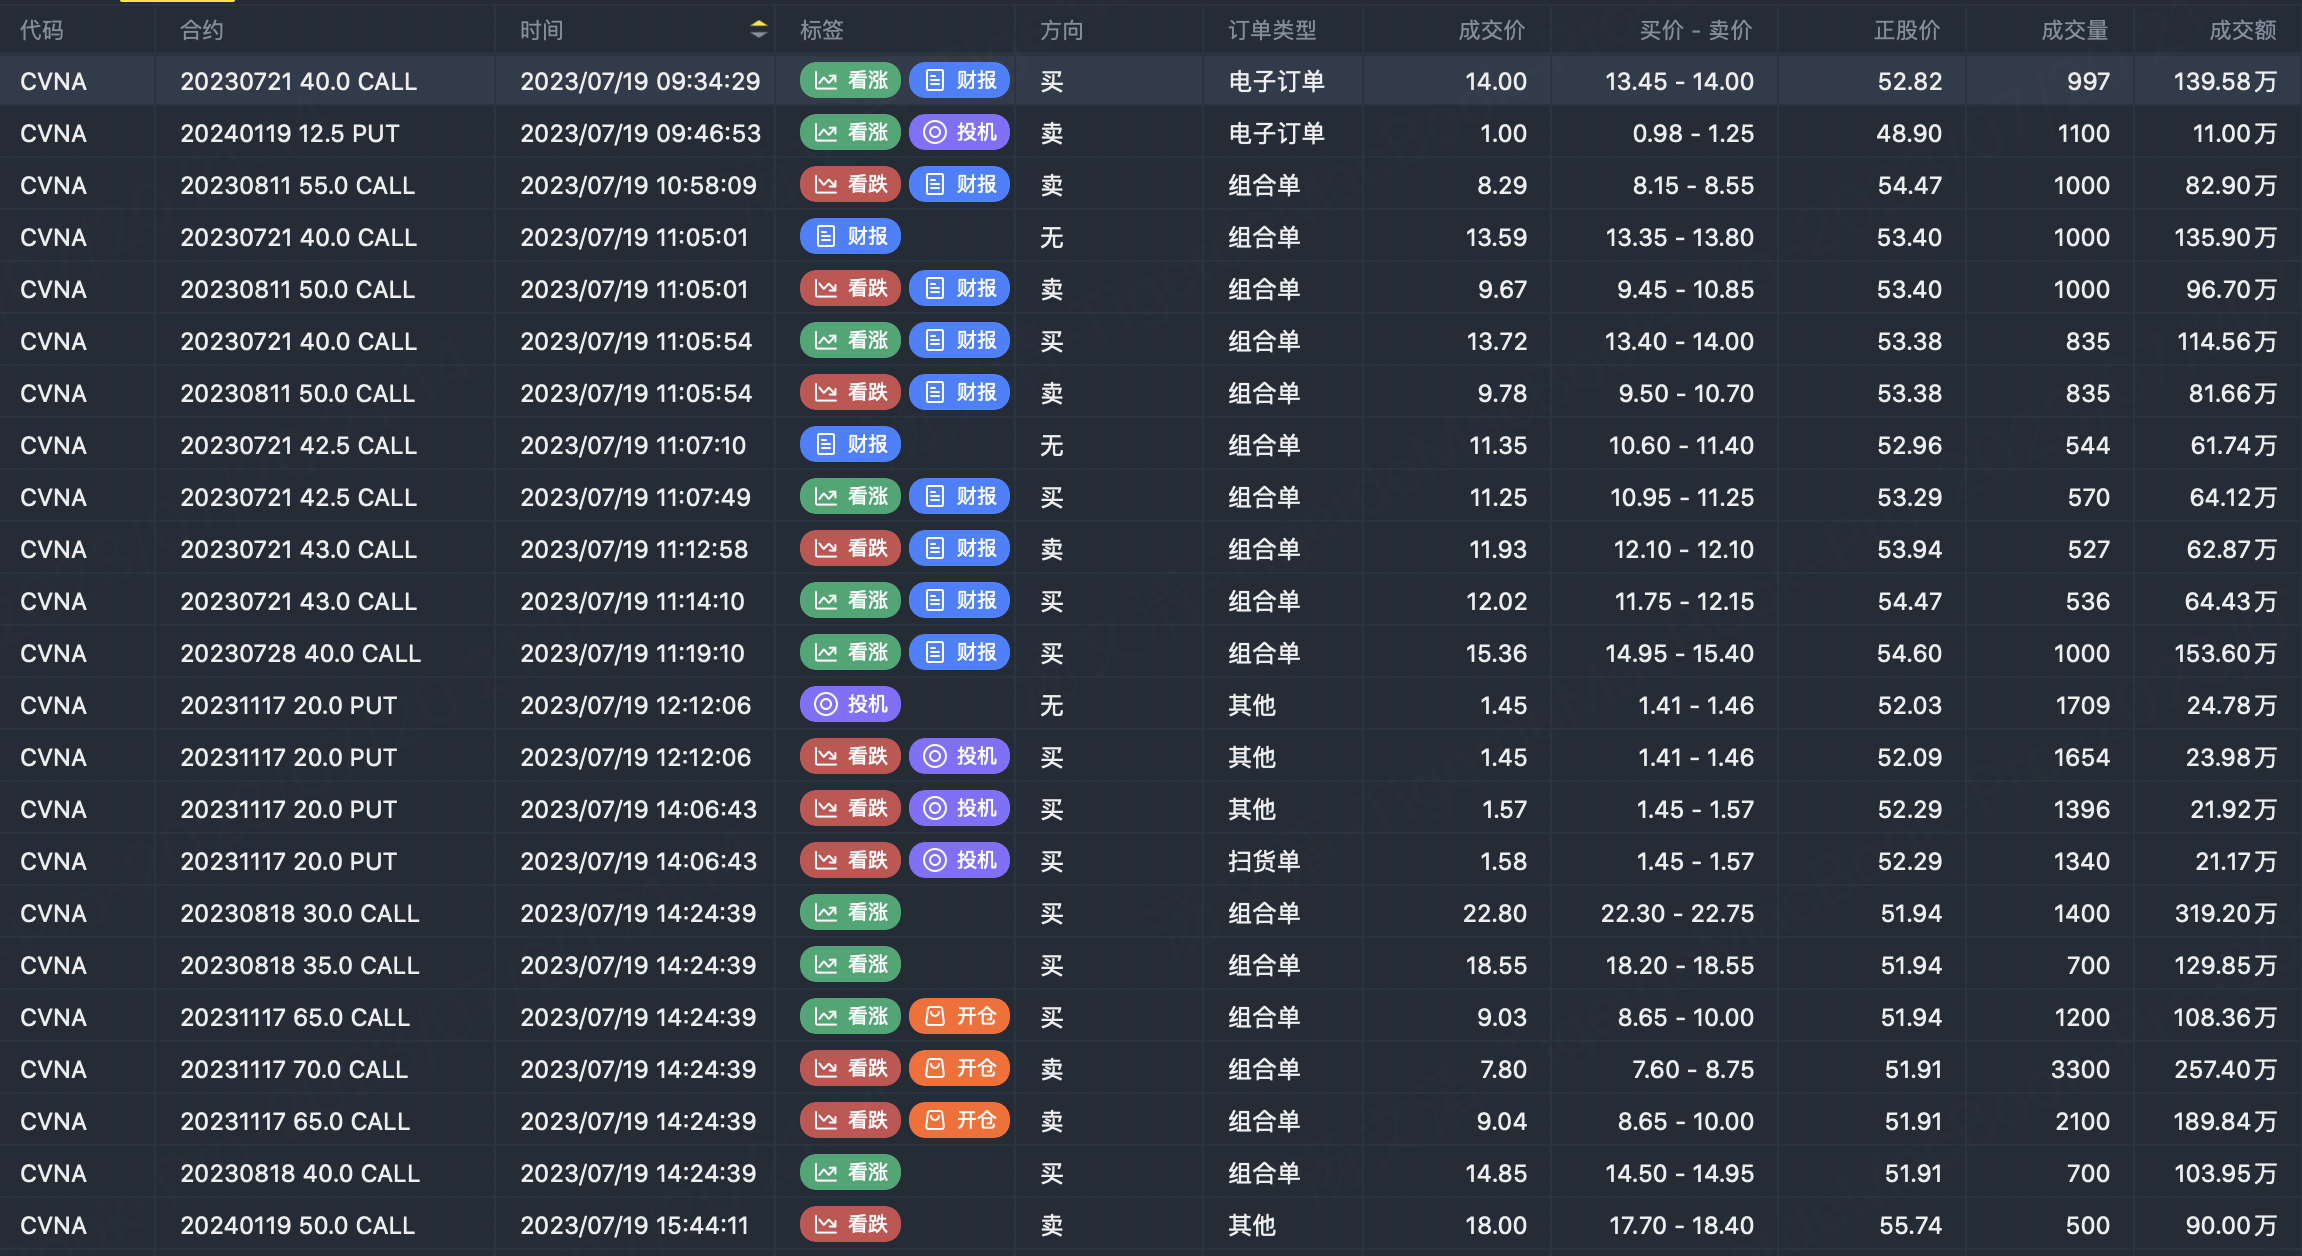Select the 20230721 42.5 CALL 买 row
Viewport: 2302px width, 1256px height.
tap(298, 497)
